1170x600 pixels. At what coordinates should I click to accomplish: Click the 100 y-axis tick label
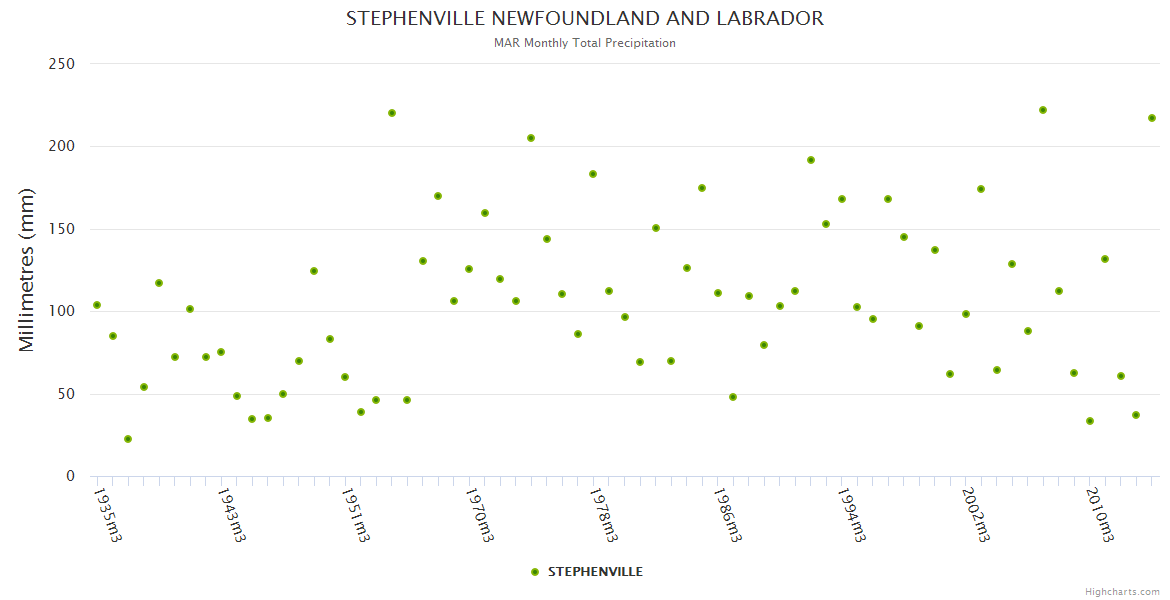(x=62, y=311)
